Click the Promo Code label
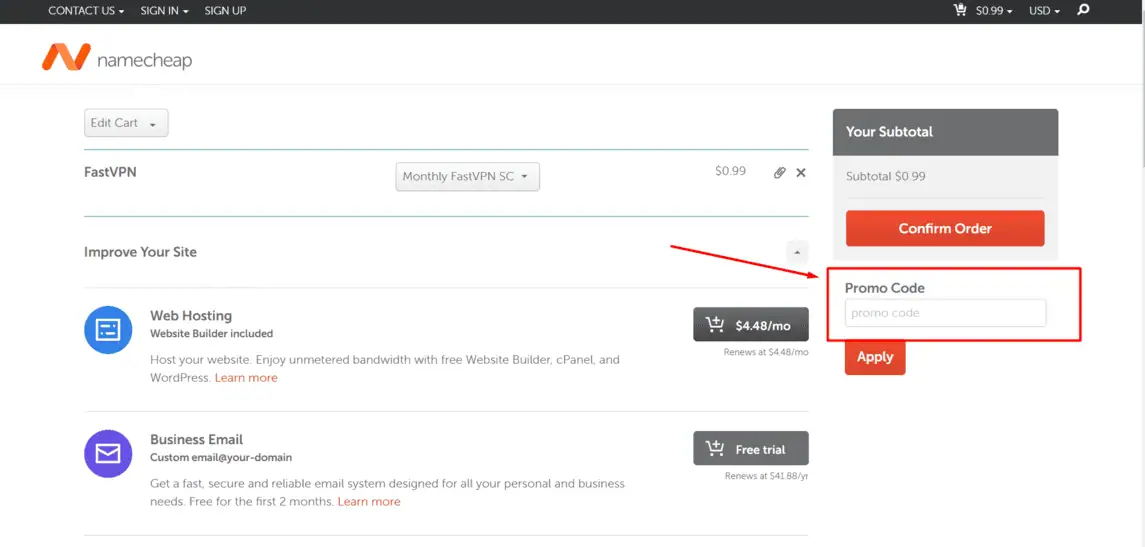 pyautogui.click(x=884, y=288)
